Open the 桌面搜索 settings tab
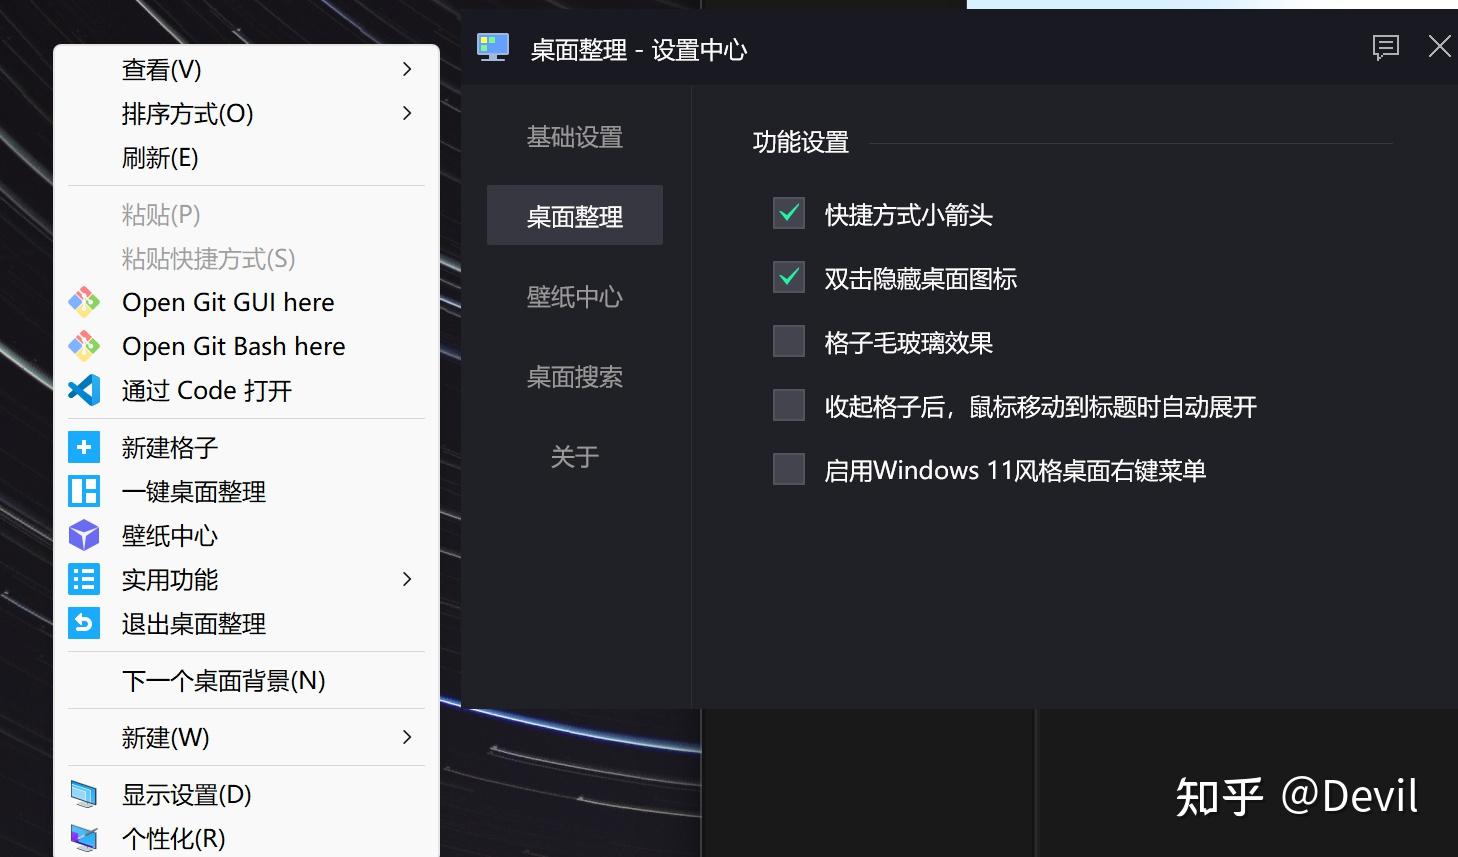1458x857 pixels. (x=575, y=377)
